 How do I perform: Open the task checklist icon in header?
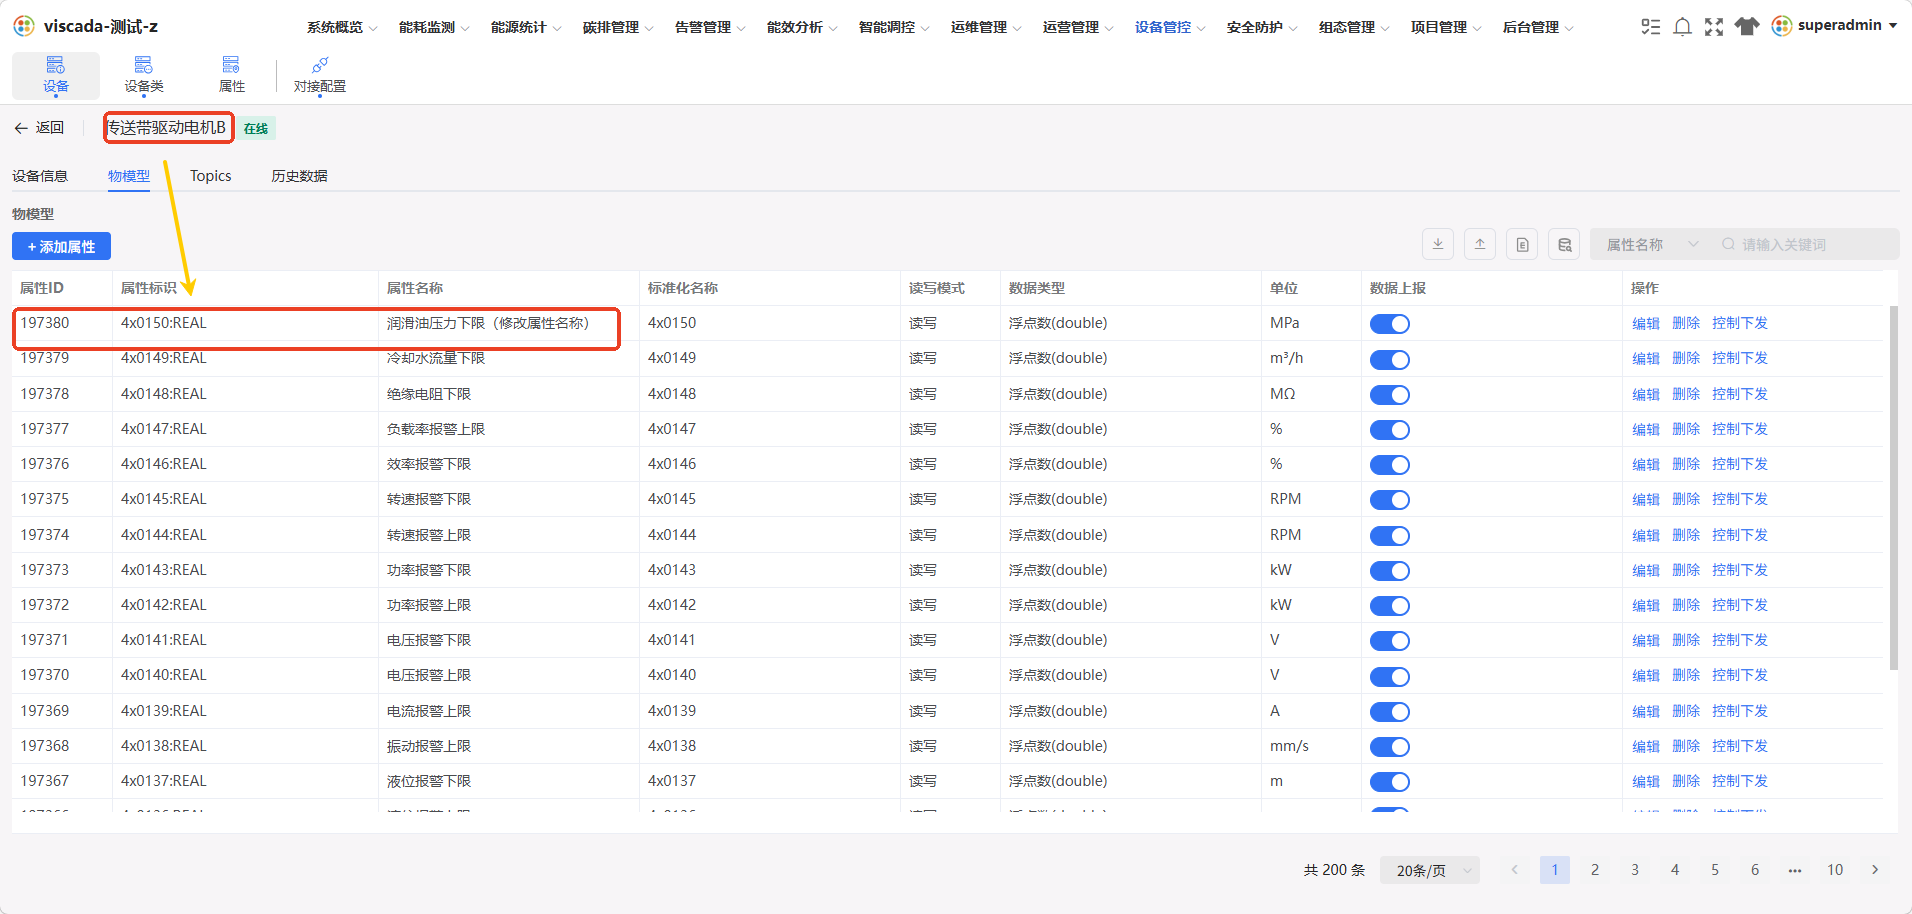(1650, 27)
